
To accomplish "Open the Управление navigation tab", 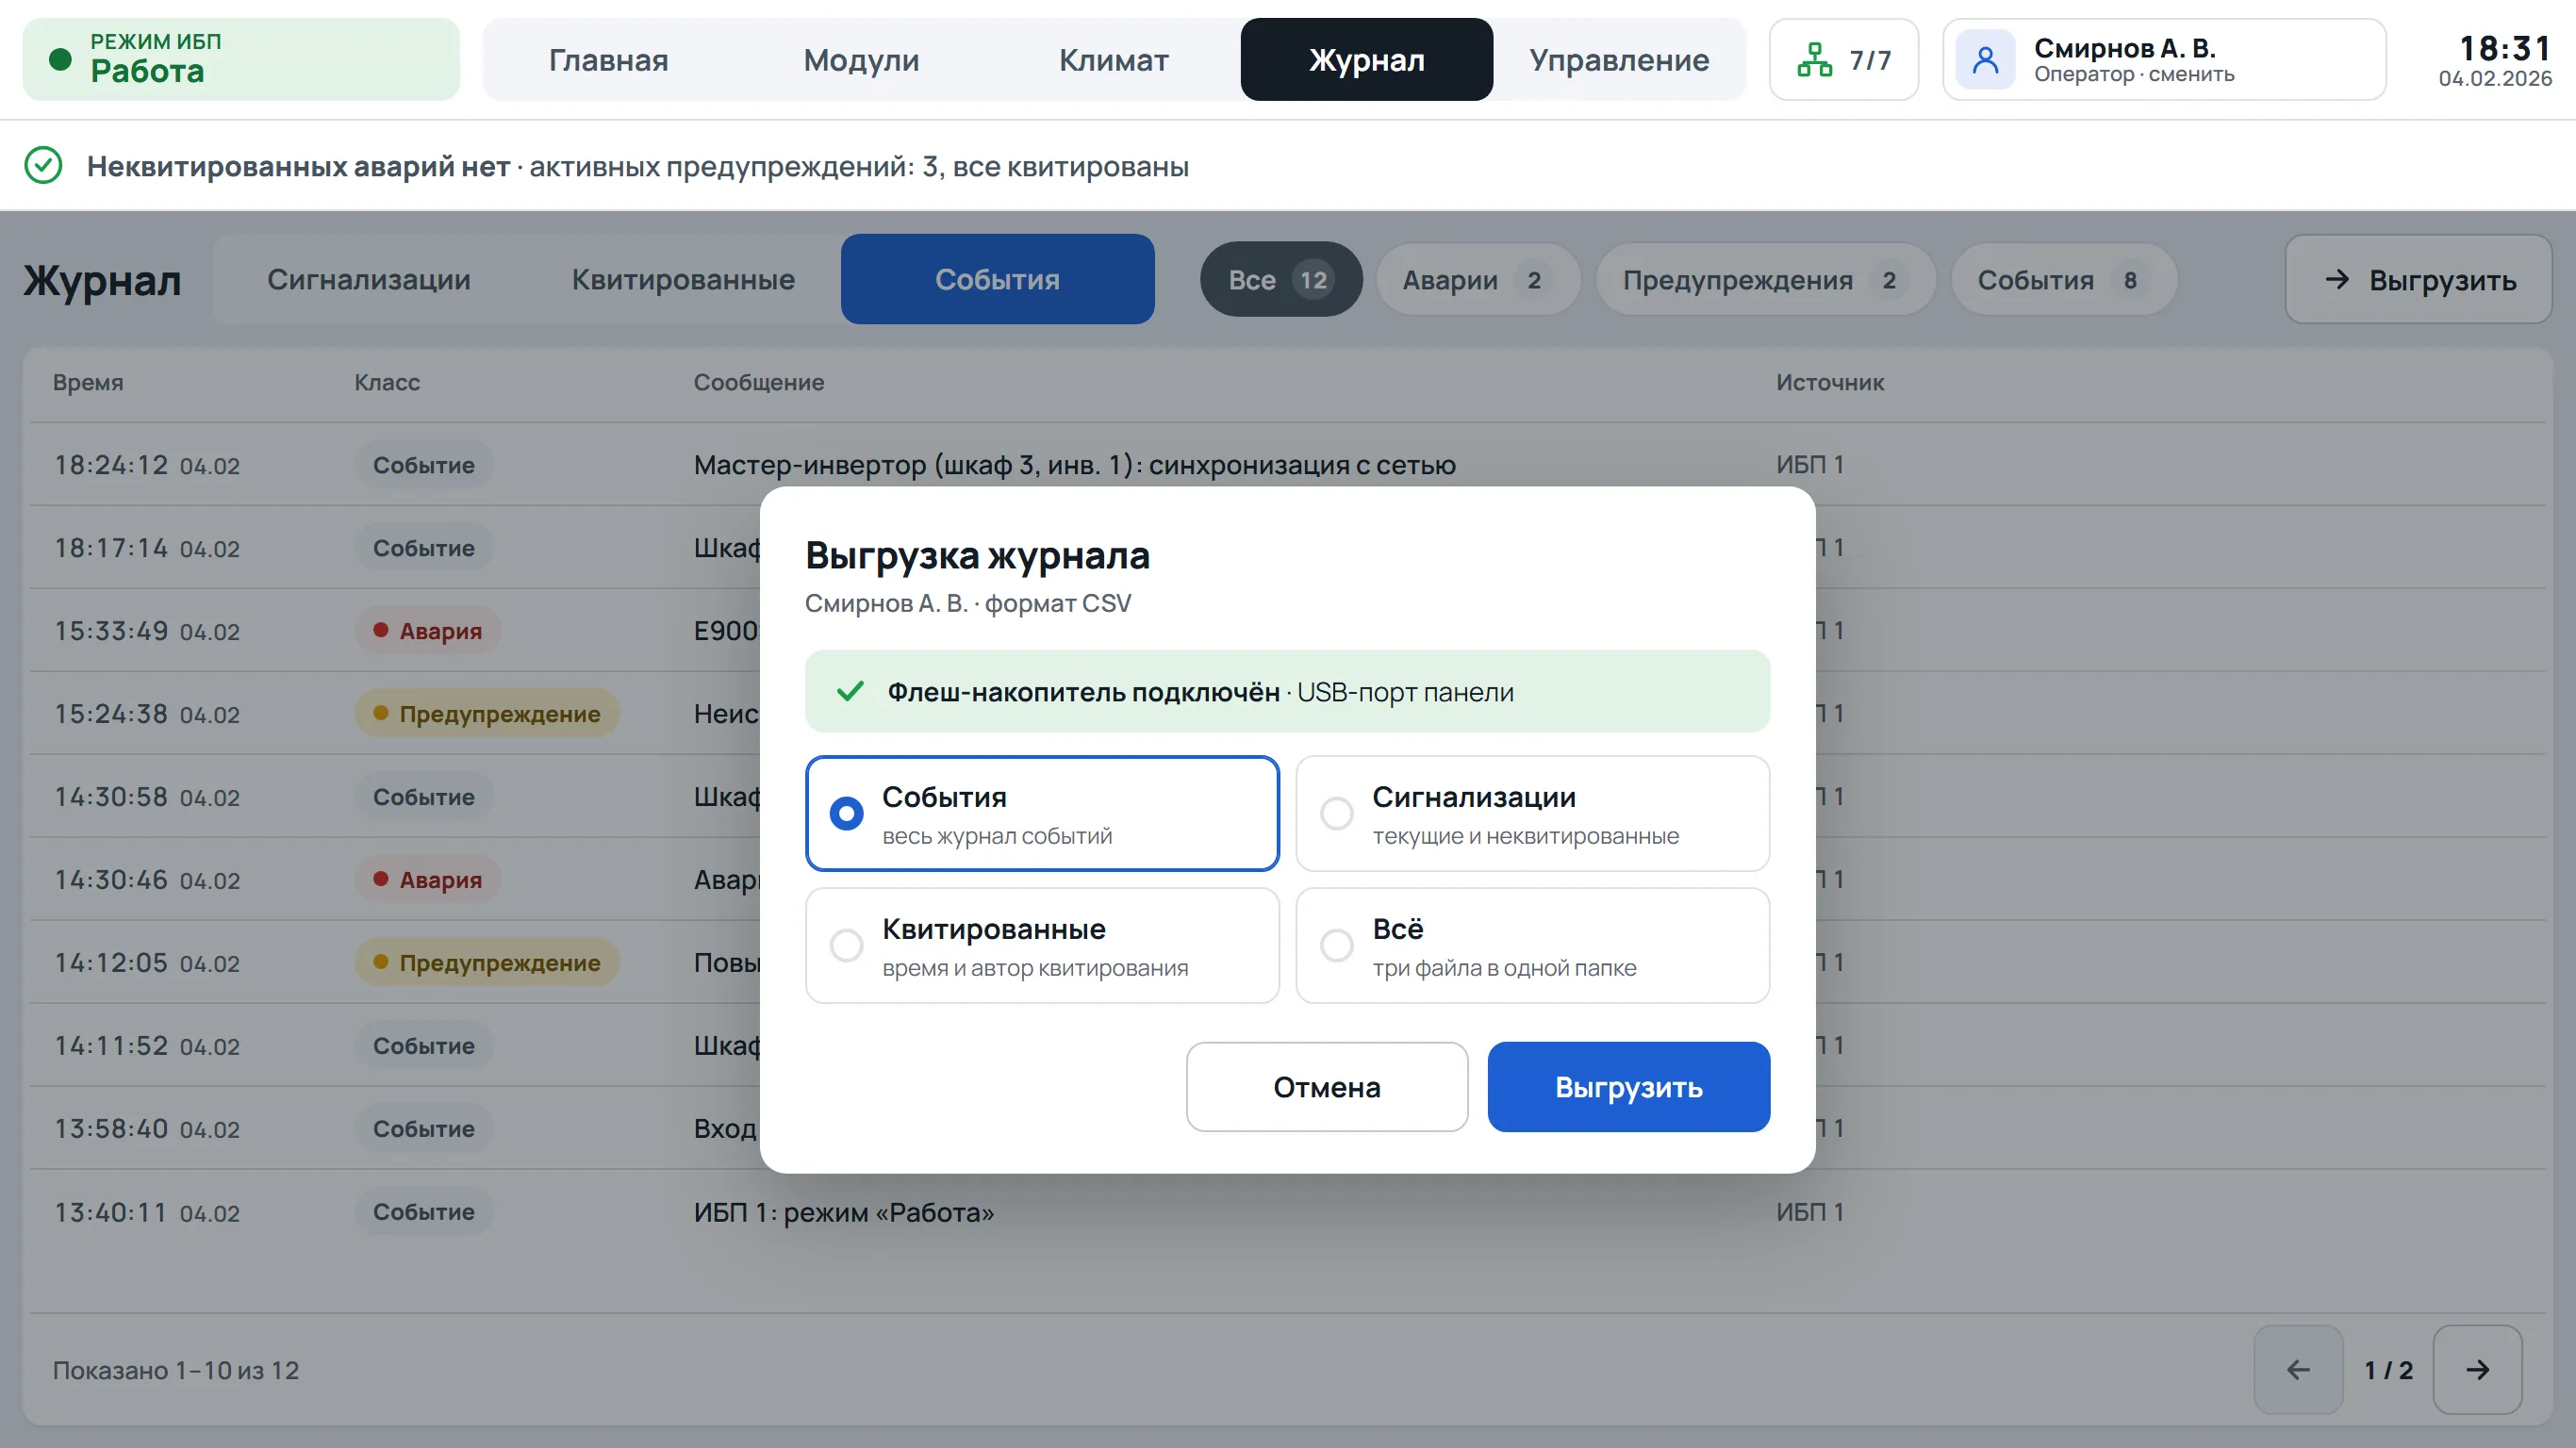I will pyautogui.click(x=1619, y=60).
